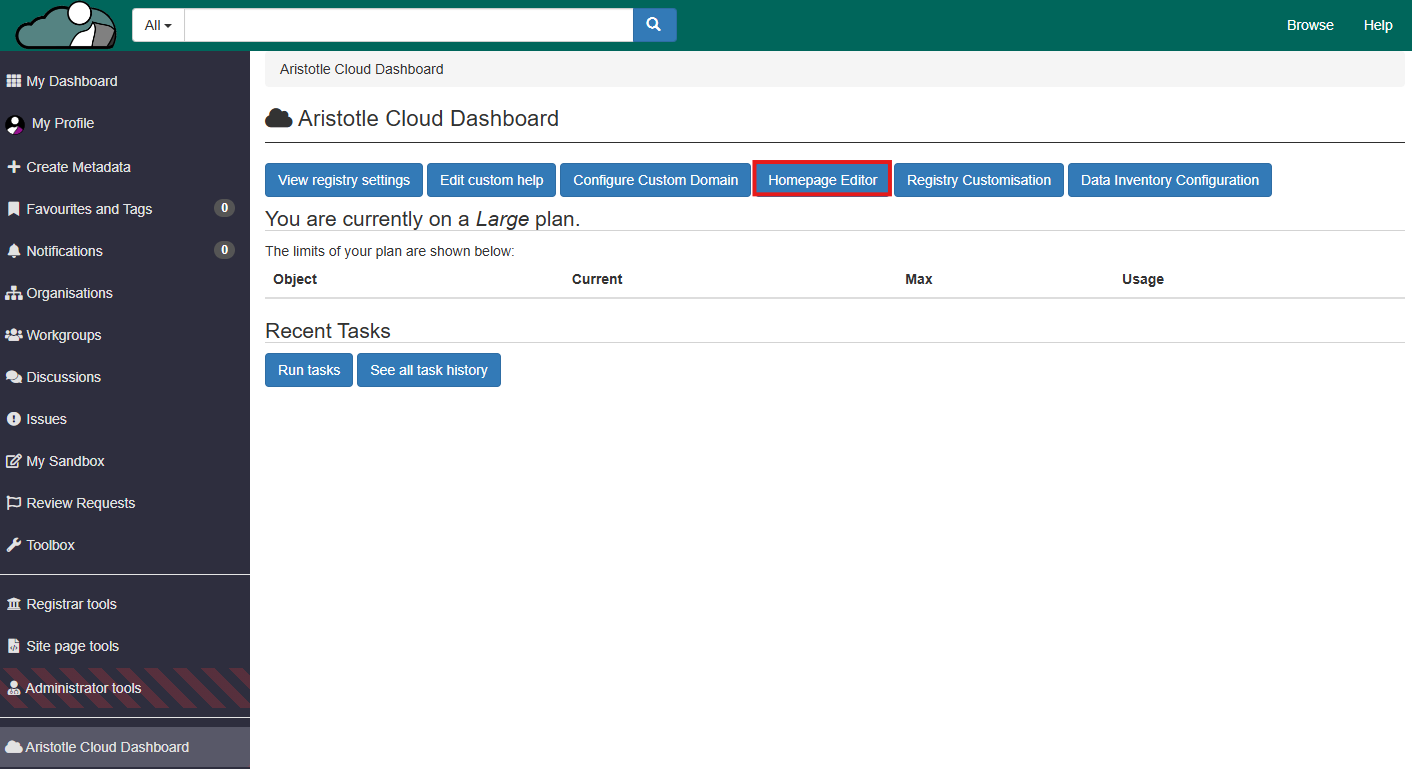Click the My Dashboard grid icon
Screen dimensions: 1412x769
(14, 81)
